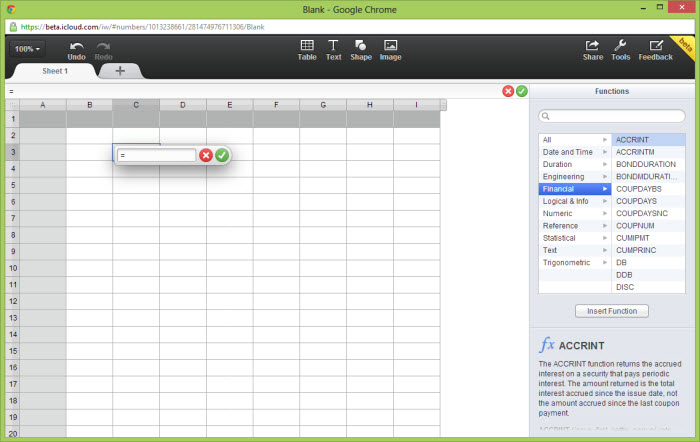
Task: Open the Feedback form
Action: [655, 50]
